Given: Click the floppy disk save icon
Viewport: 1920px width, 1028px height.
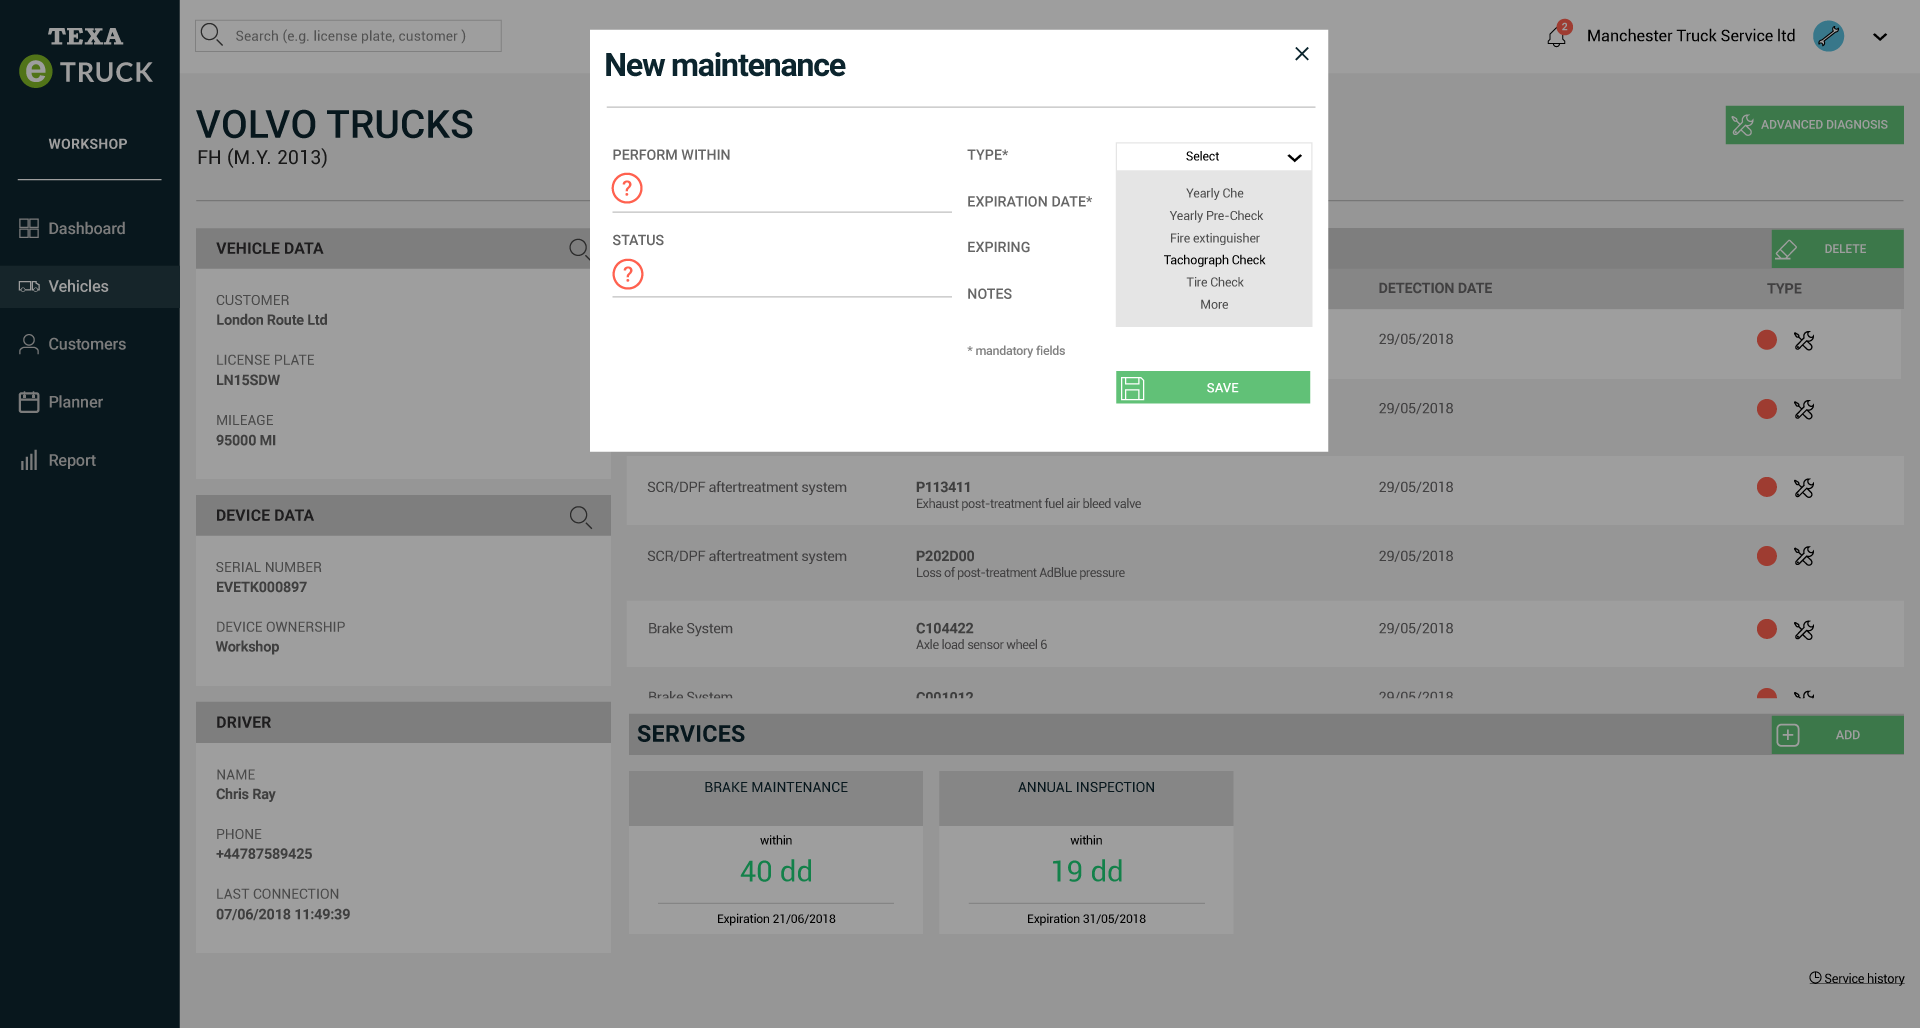Looking at the screenshot, I should click(1132, 388).
